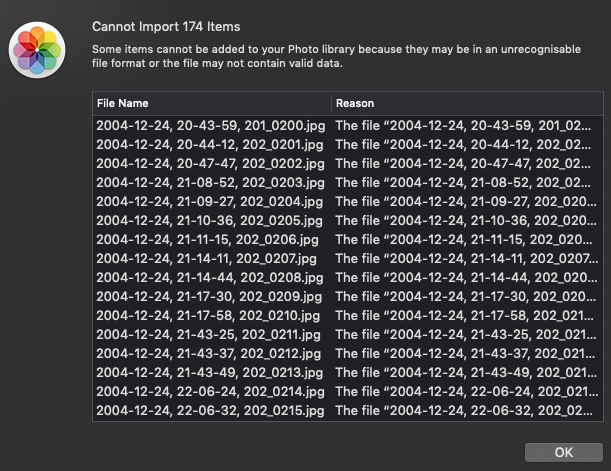Select the row for 201_0200.jpg
This screenshot has height=471, width=611.
209,125
